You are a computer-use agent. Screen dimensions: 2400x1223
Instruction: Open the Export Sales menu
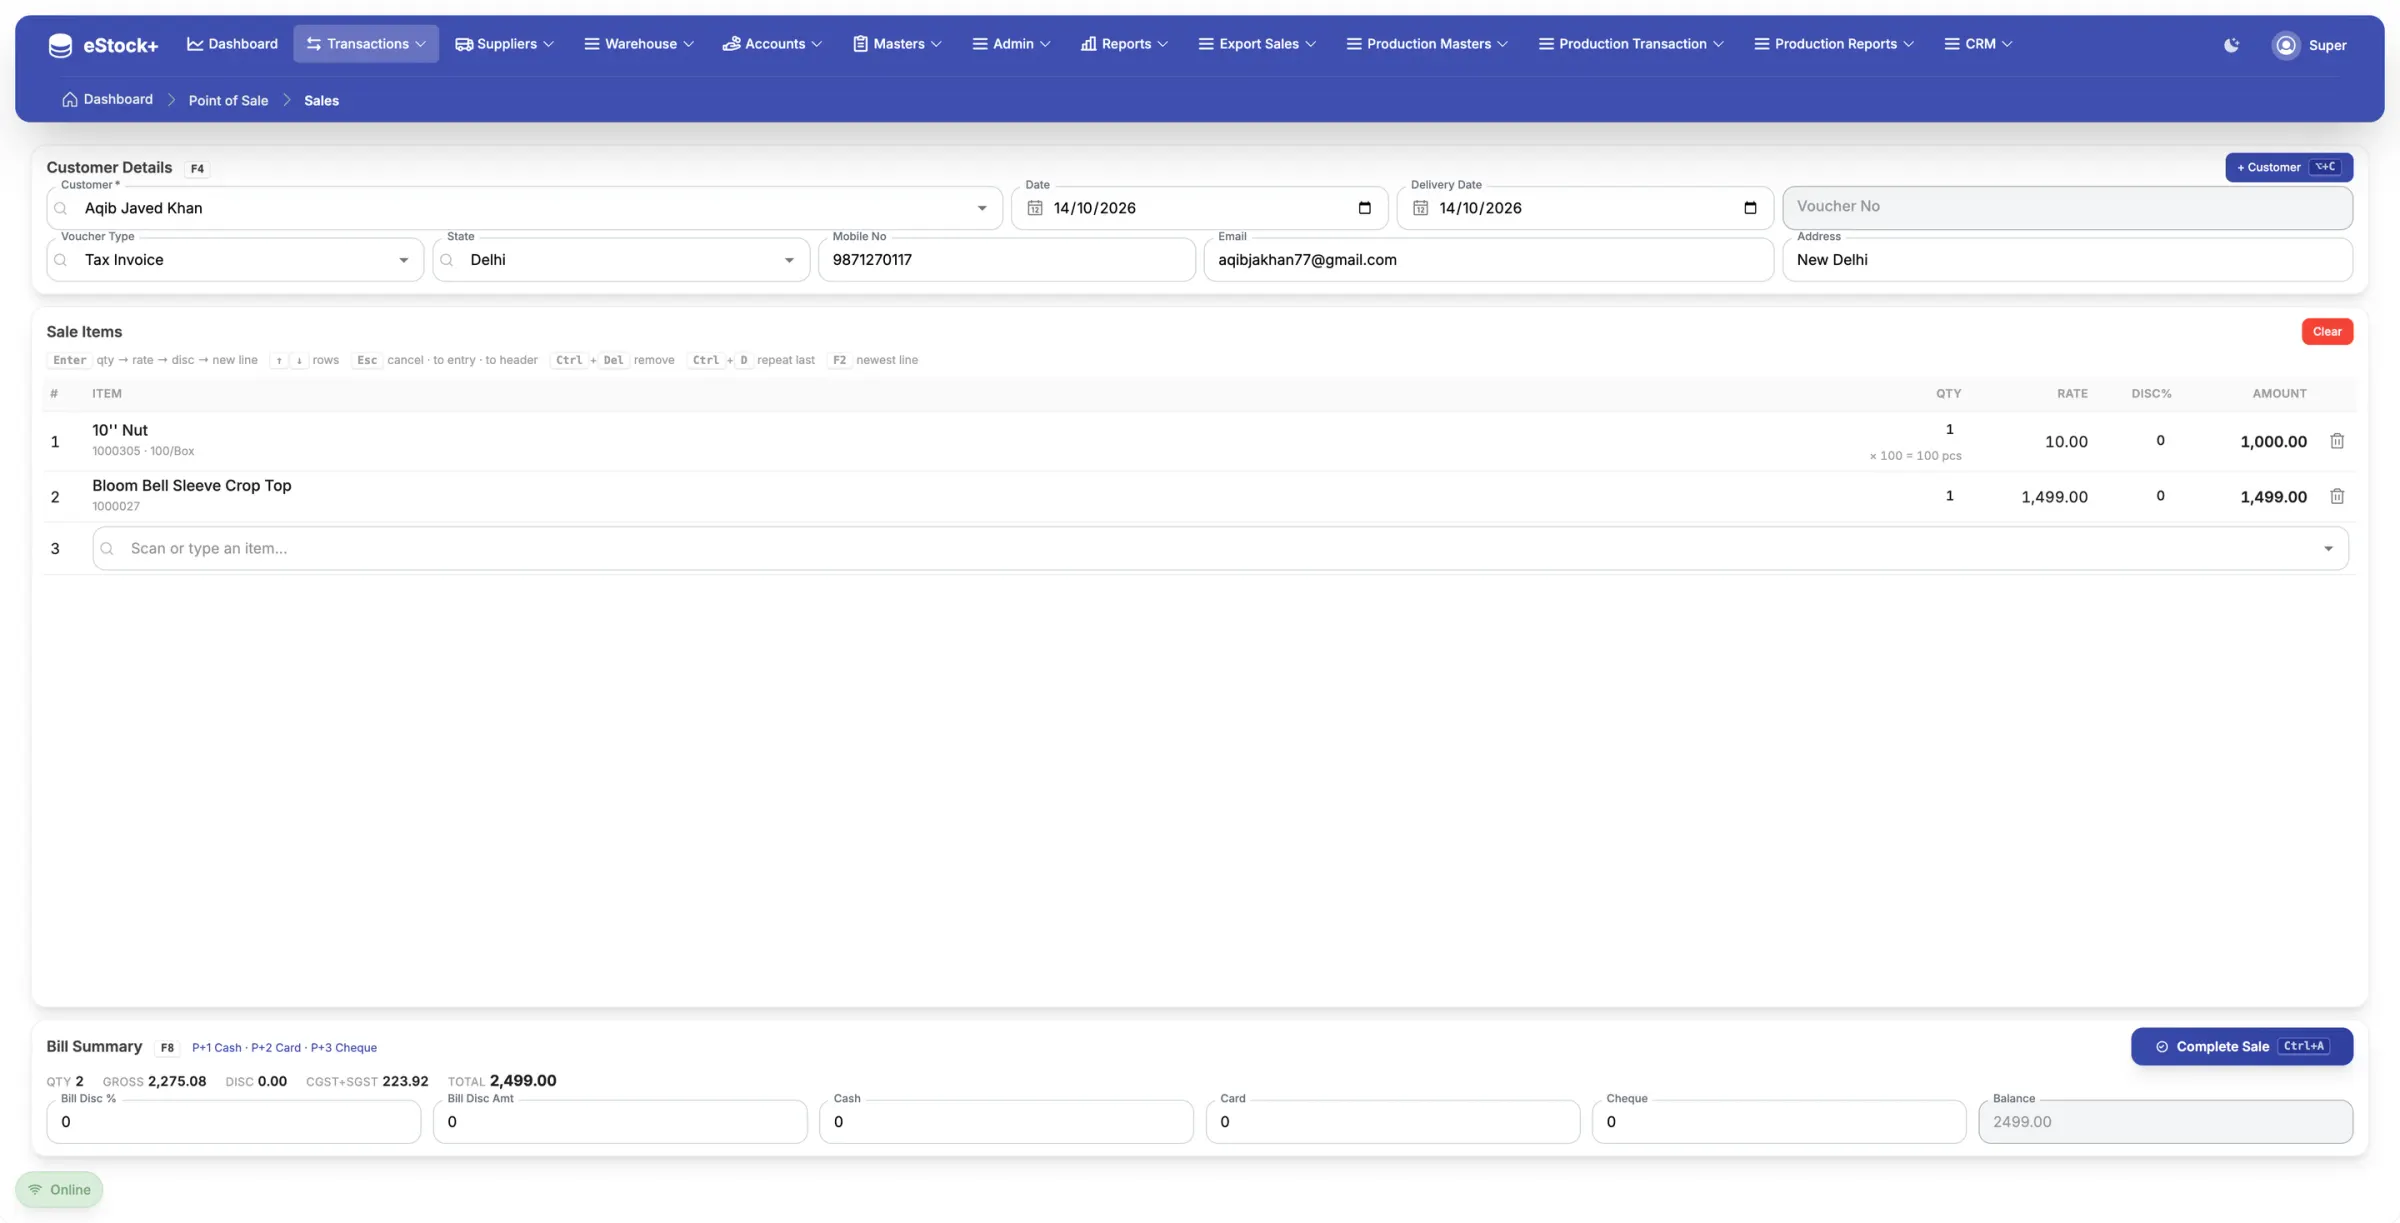point(1257,44)
